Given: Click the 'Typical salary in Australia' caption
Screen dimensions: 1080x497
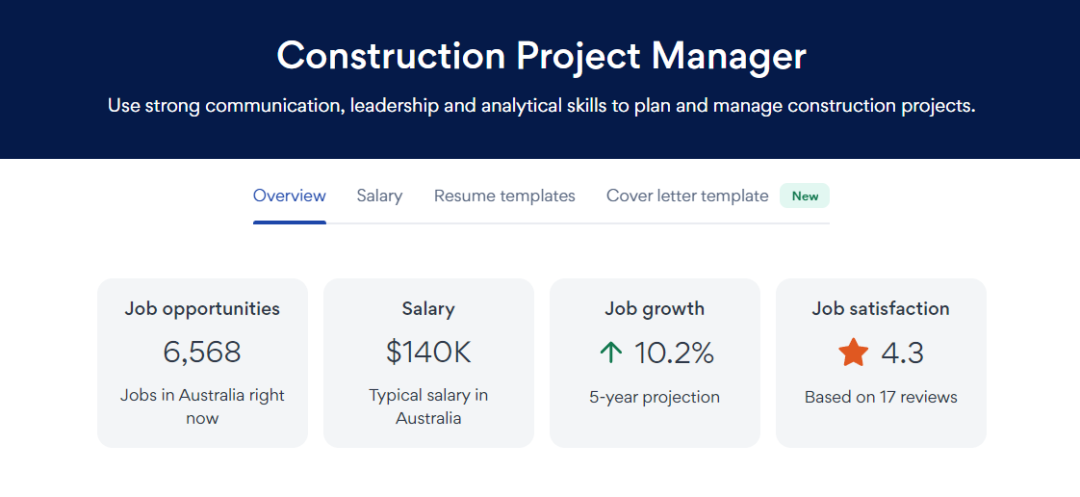Looking at the screenshot, I should click(x=428, y=406).
